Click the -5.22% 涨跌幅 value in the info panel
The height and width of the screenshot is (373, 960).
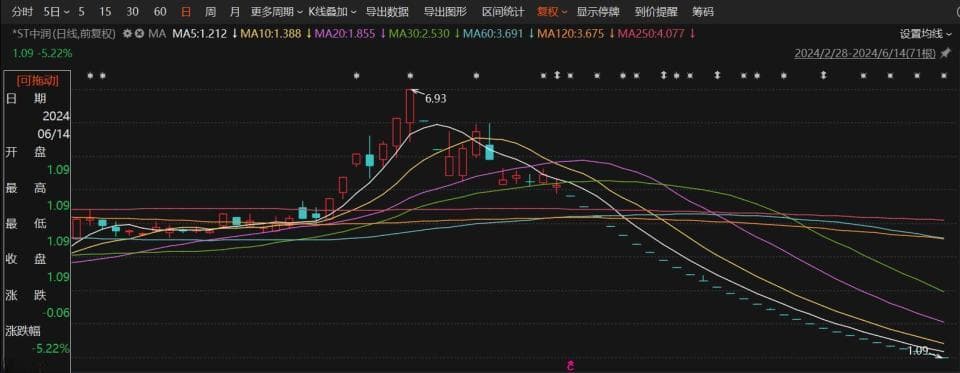[52, 349]
